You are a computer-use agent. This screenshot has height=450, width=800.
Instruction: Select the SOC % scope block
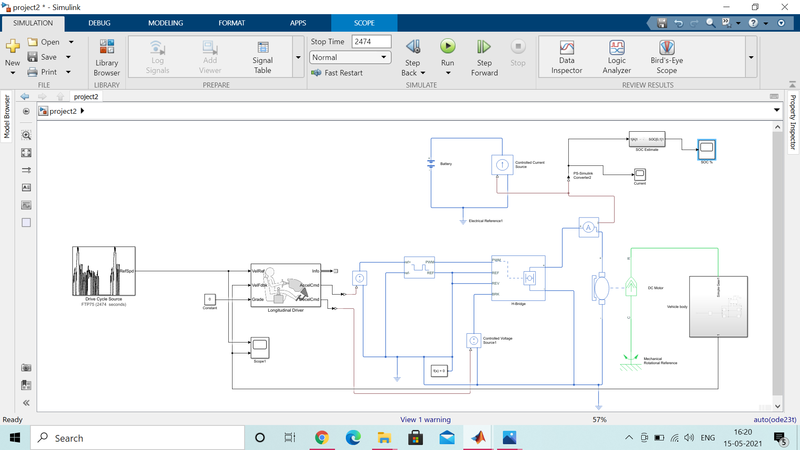tap(707, 149)
